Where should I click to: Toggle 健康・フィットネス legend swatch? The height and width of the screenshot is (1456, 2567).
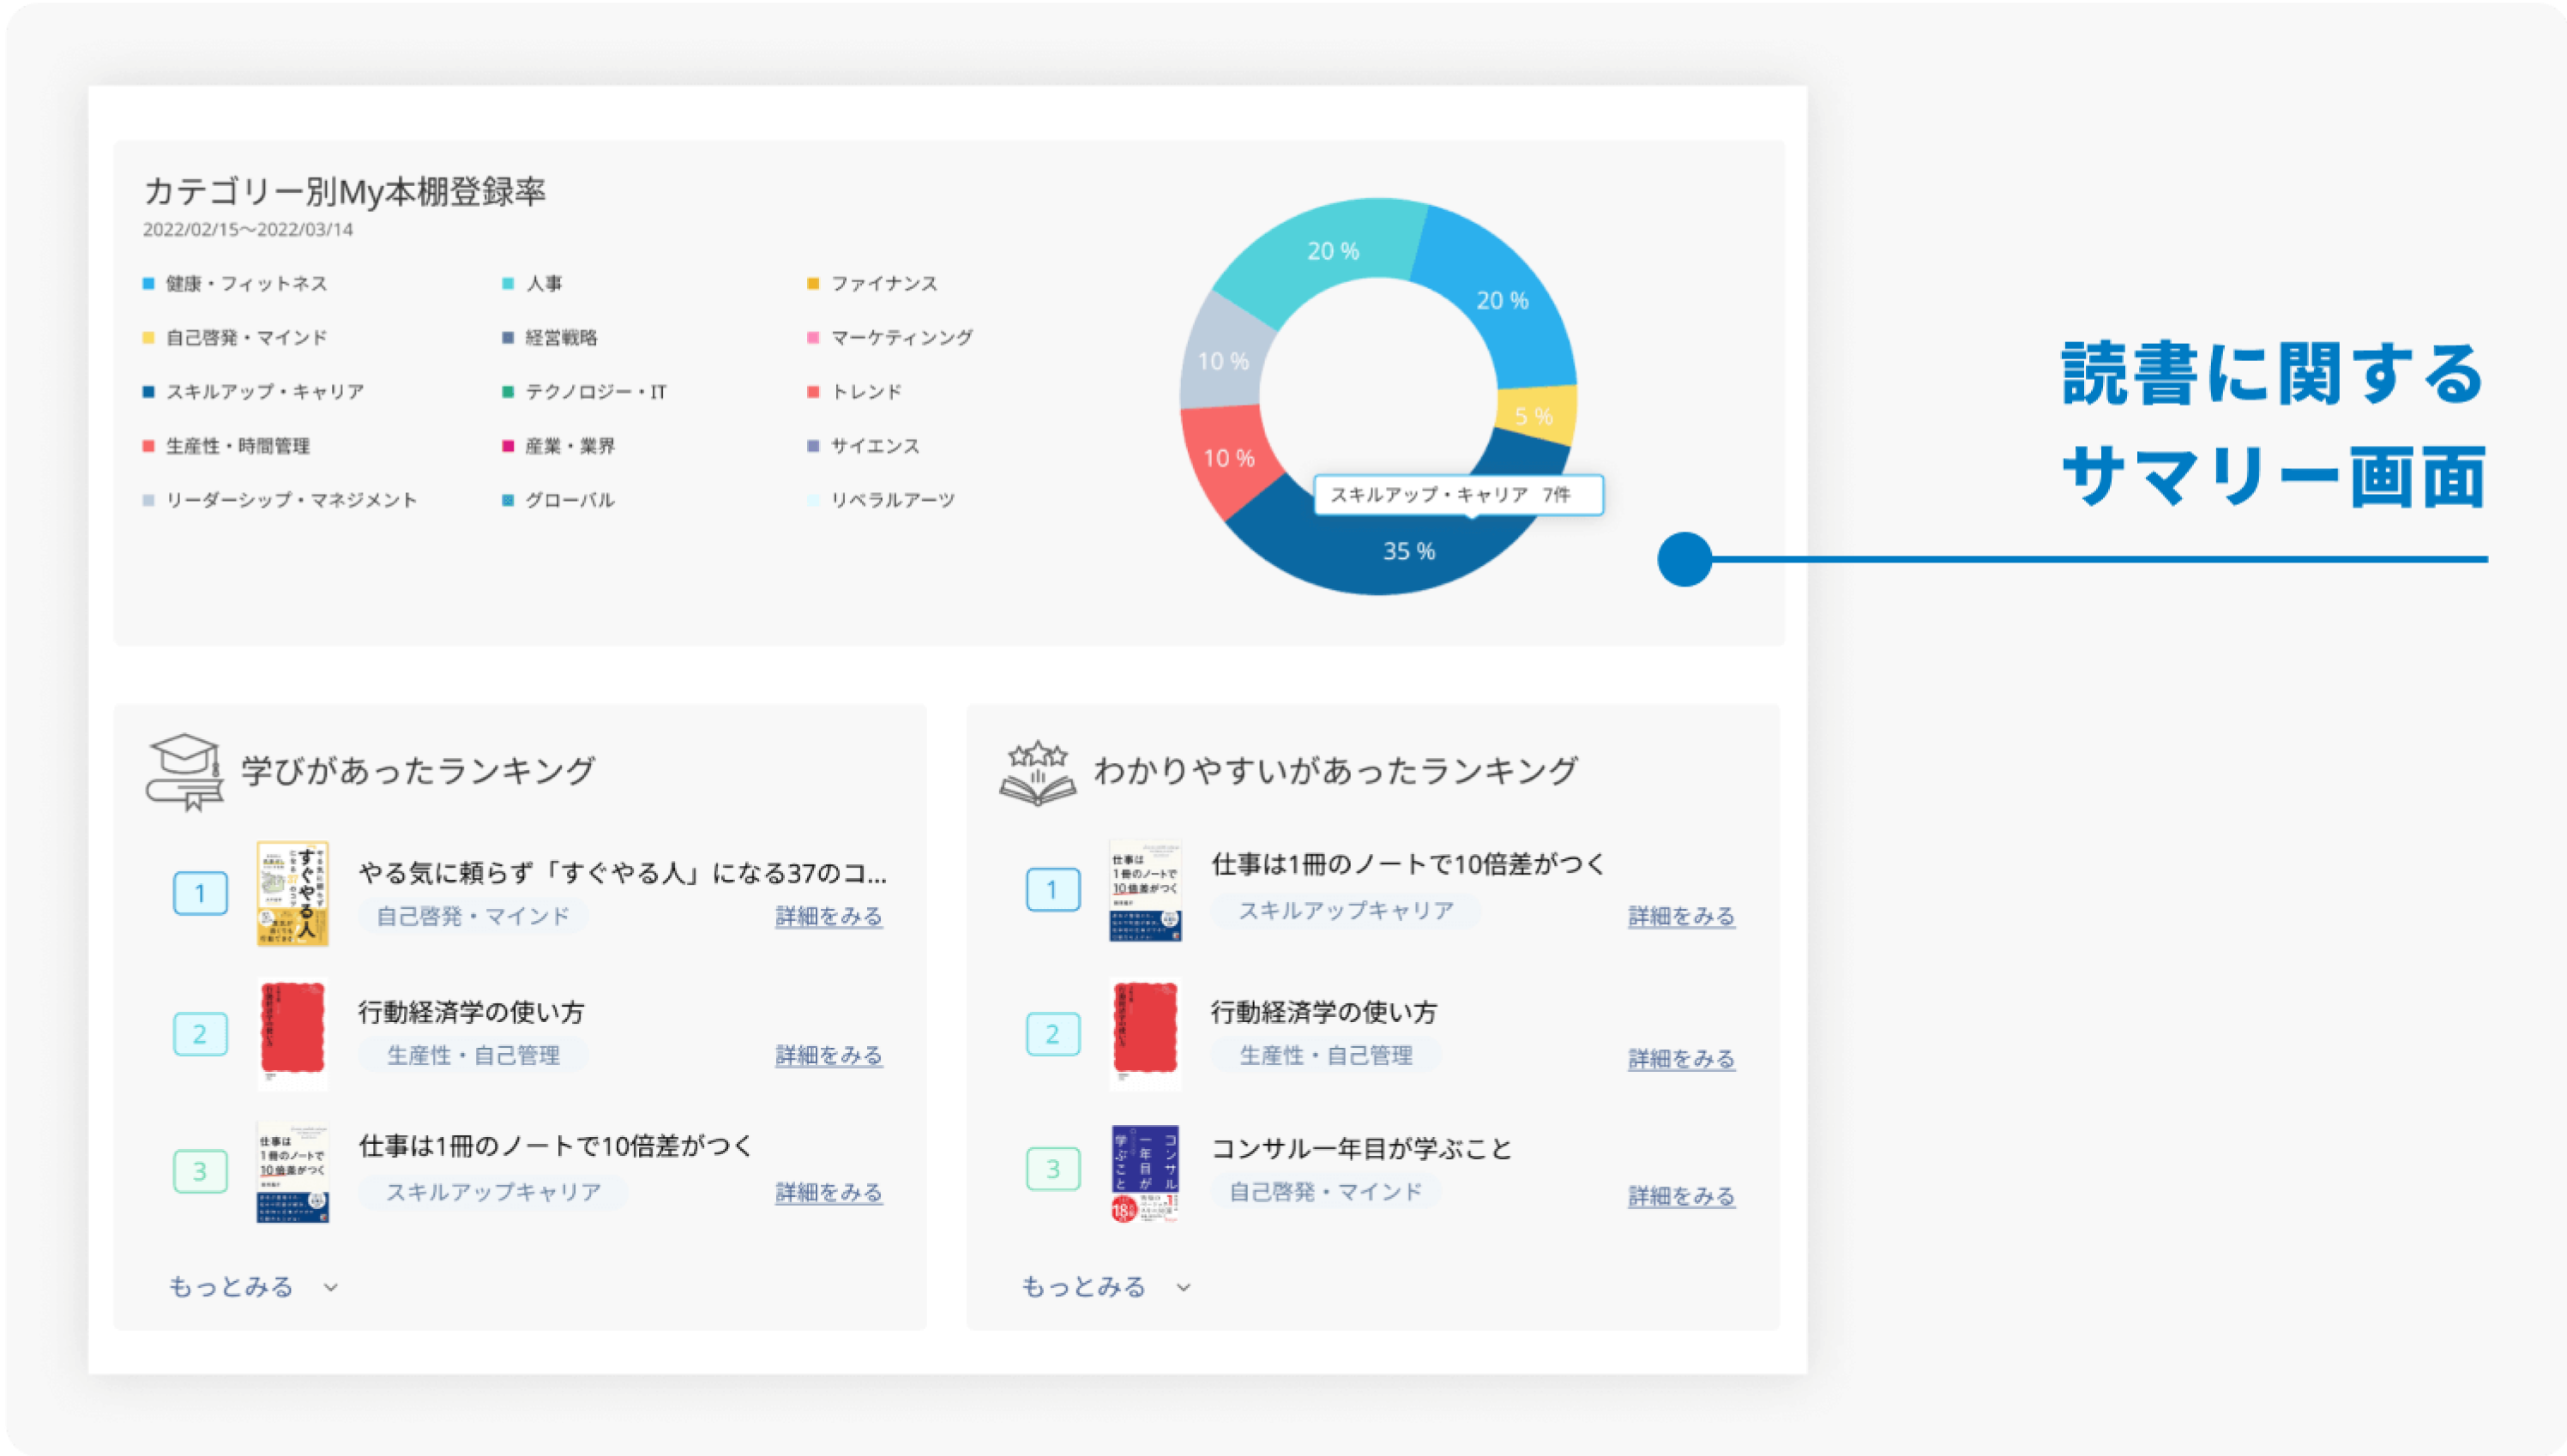(149, 284)
